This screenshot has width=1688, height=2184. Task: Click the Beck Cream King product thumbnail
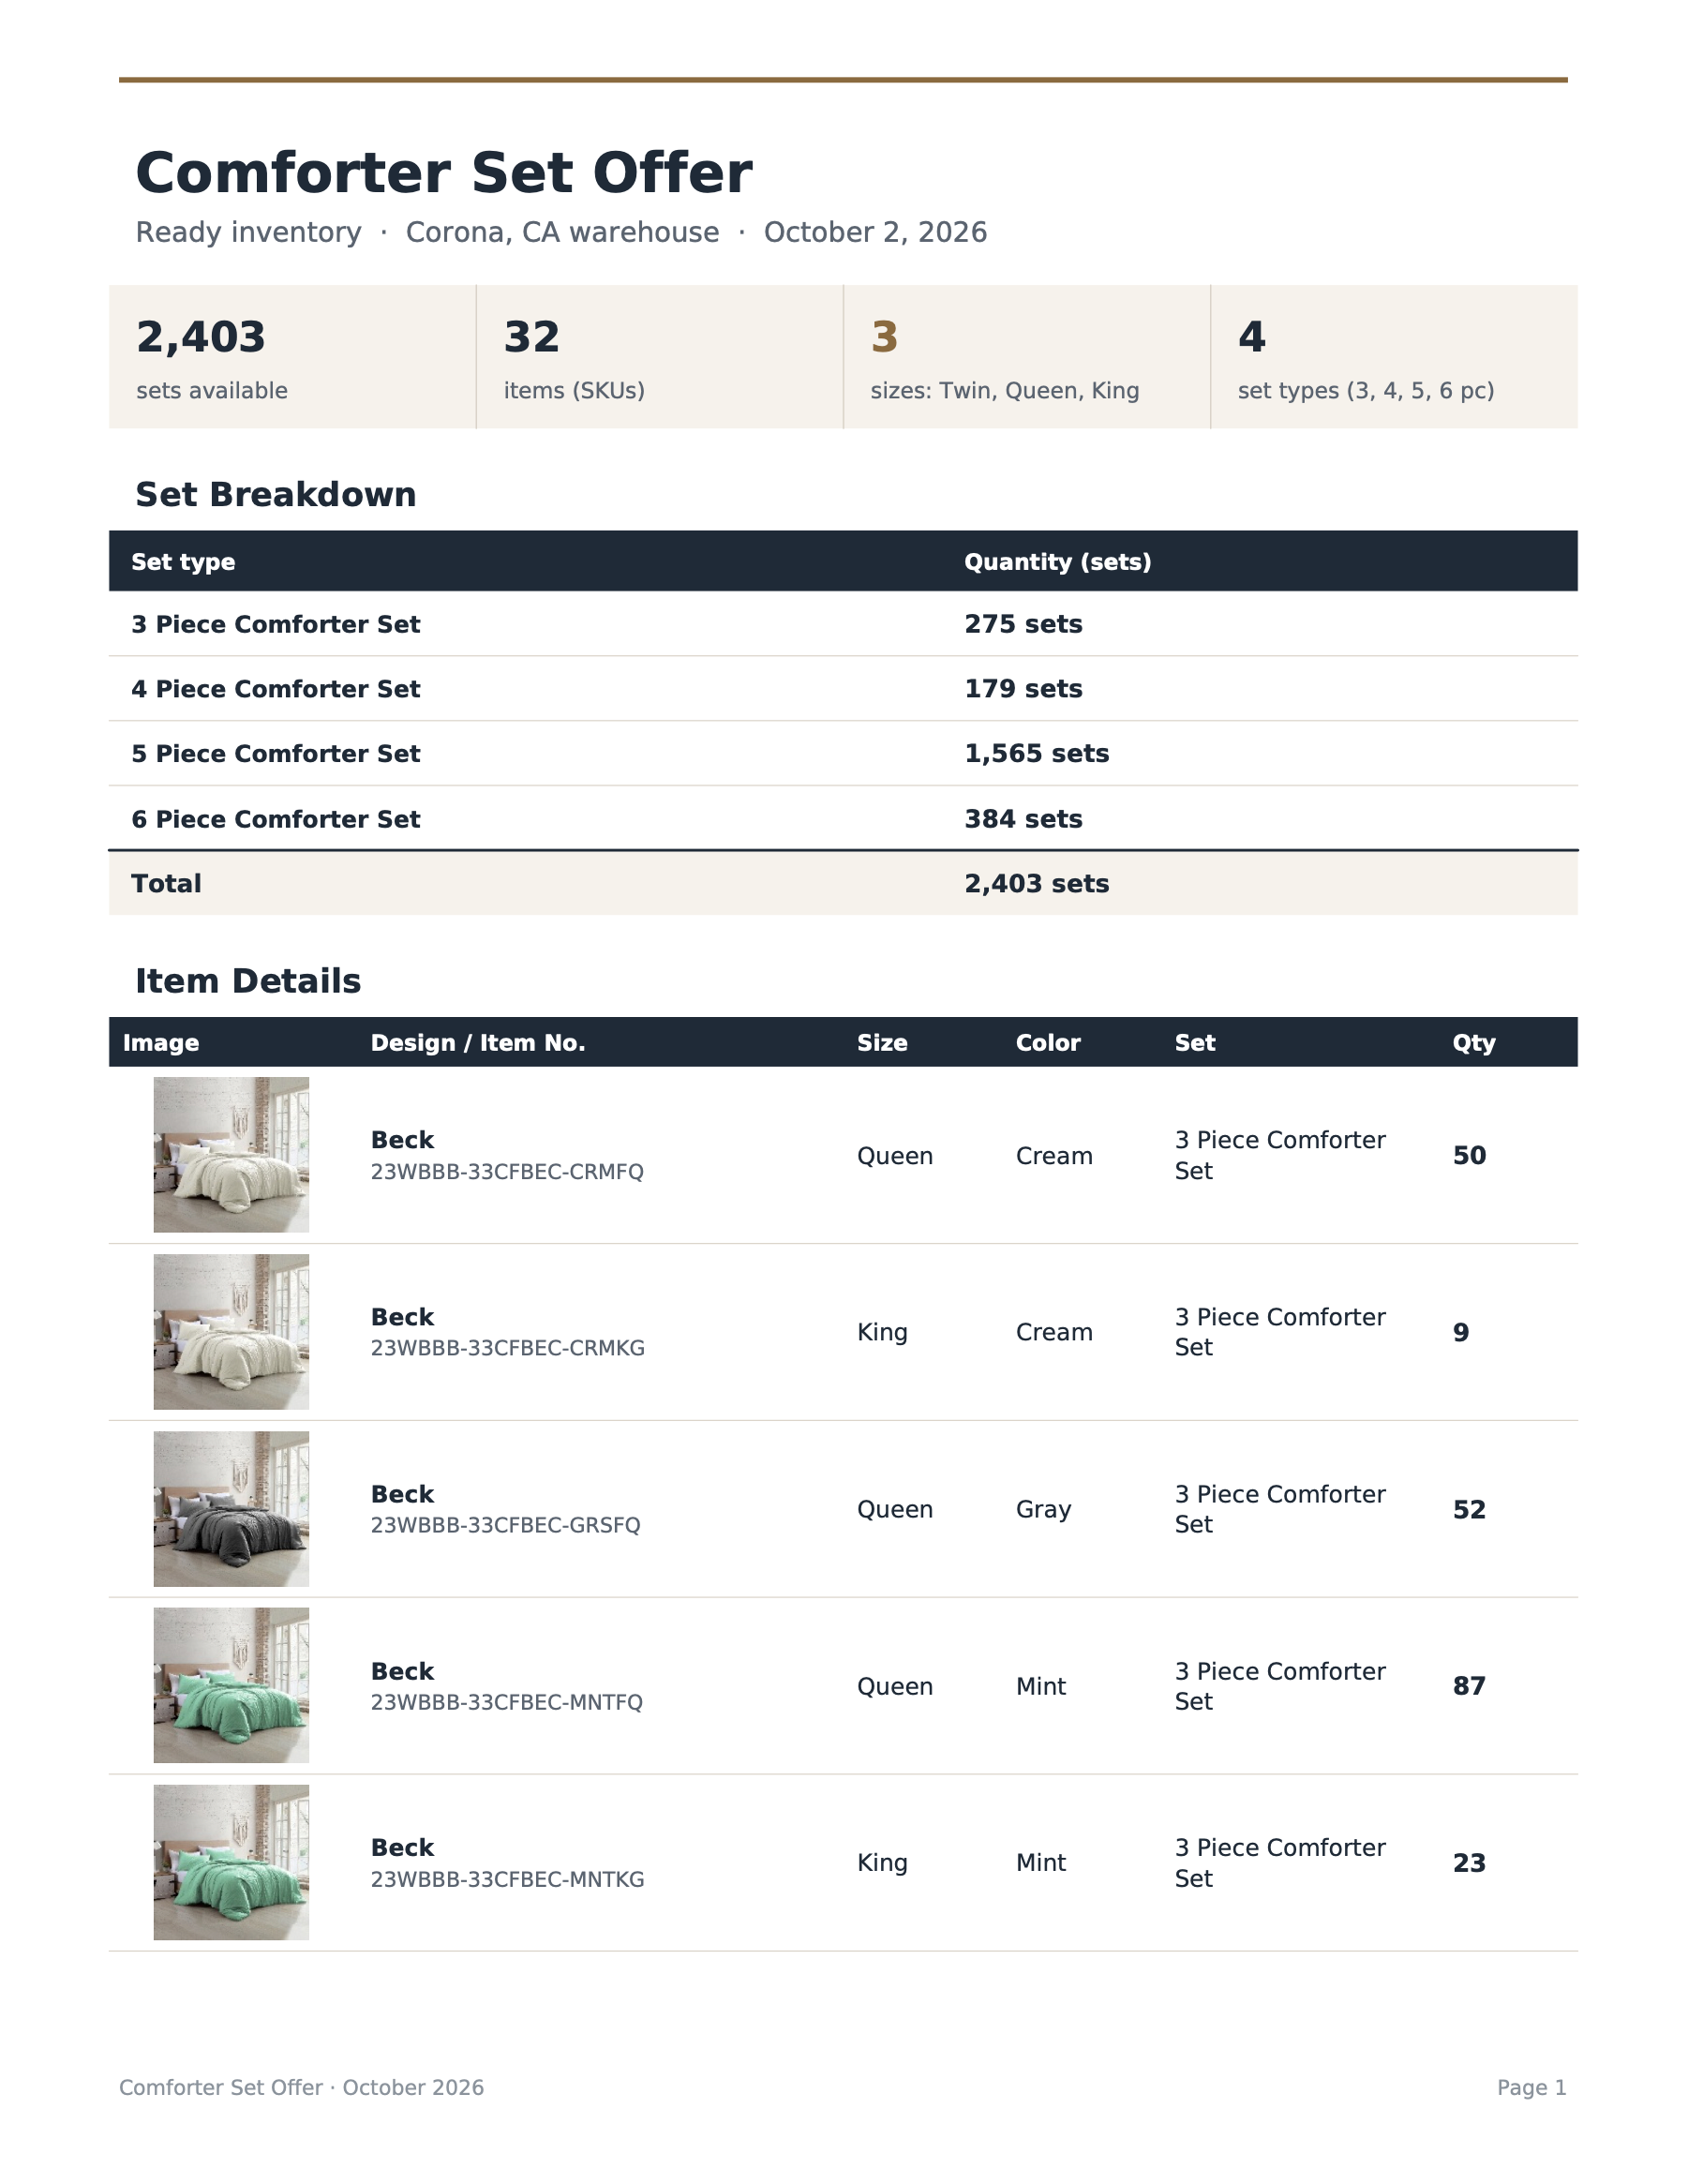pyautogui.click(x=231, y=1332)
